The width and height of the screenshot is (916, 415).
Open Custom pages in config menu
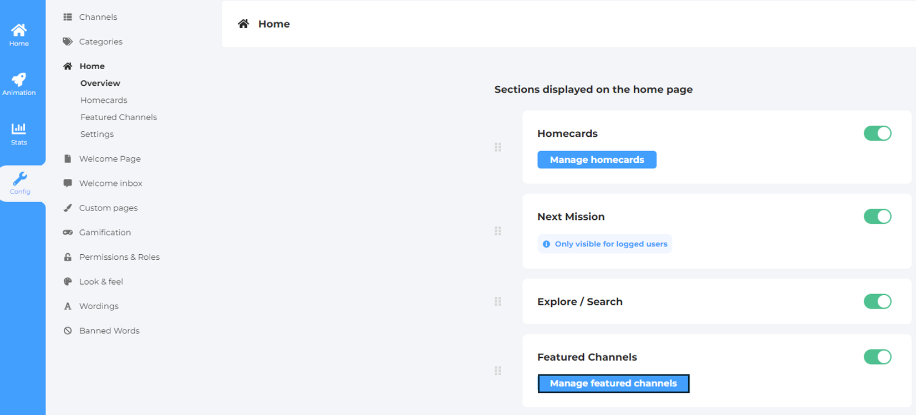[x=108, y=208]
